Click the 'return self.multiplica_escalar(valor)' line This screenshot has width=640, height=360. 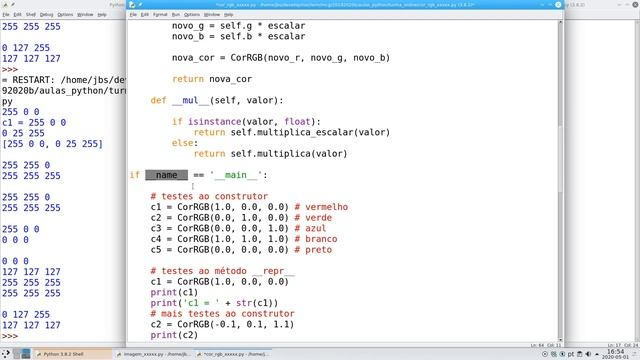click(292, 132)
